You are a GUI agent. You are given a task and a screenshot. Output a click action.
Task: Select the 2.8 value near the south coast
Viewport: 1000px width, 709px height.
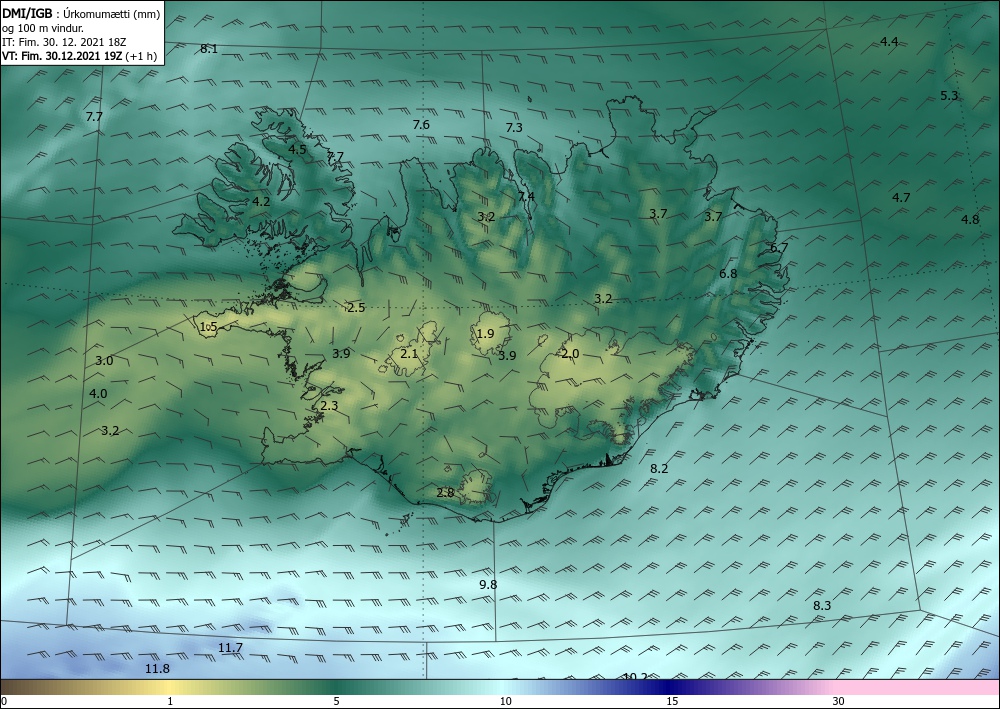[445, 492]
